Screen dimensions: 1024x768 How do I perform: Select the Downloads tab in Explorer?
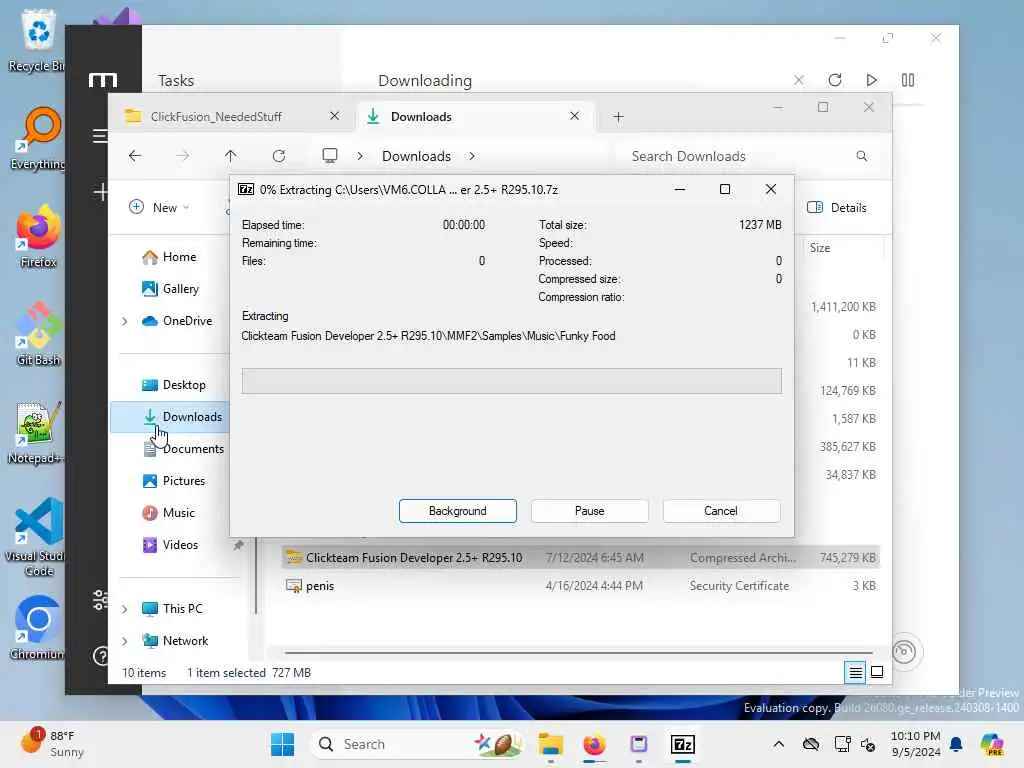click(421, 116)
